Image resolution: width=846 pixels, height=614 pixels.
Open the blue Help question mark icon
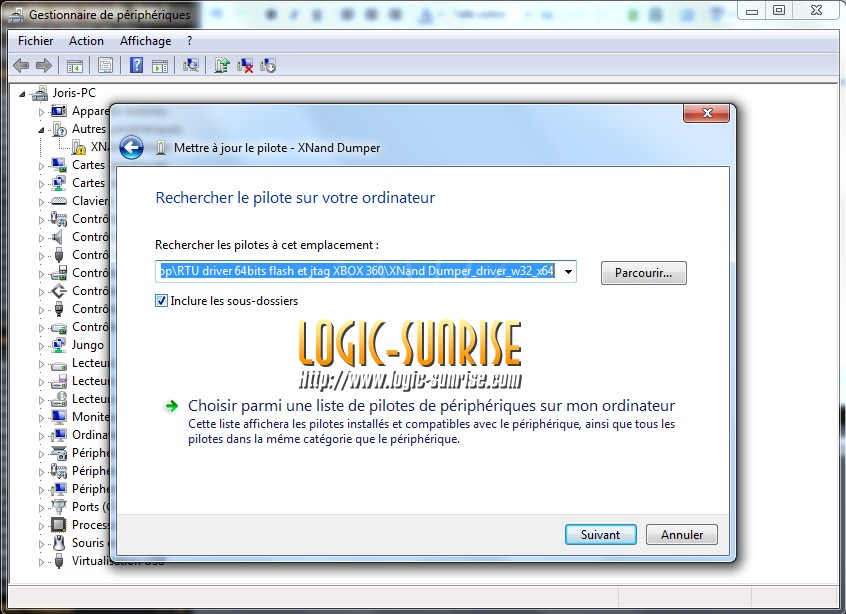point(137,65)
